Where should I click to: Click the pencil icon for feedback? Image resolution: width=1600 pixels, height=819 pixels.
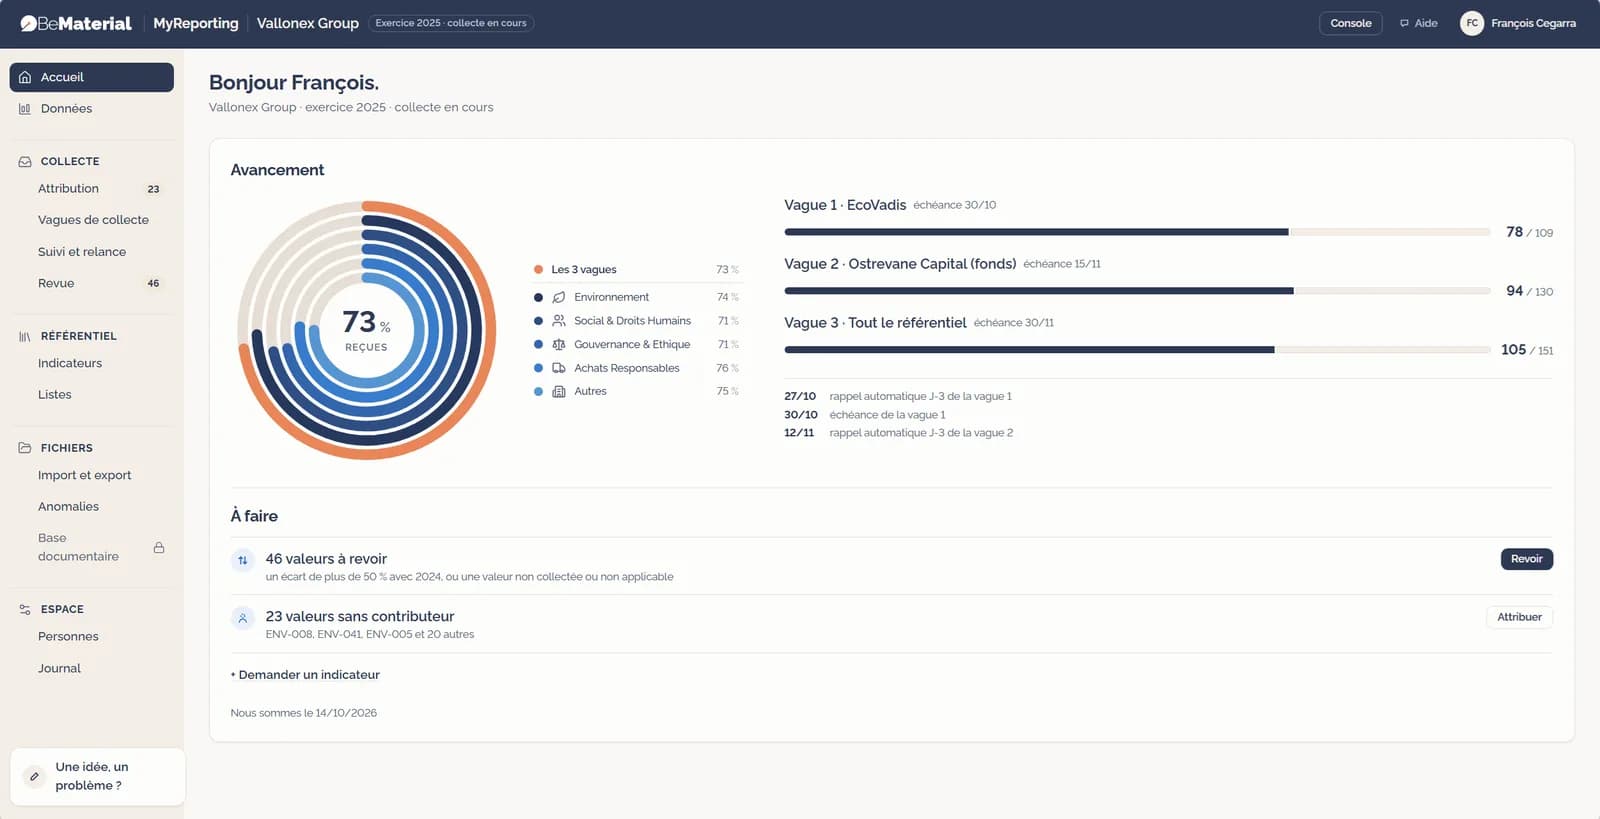click(34, 776)
